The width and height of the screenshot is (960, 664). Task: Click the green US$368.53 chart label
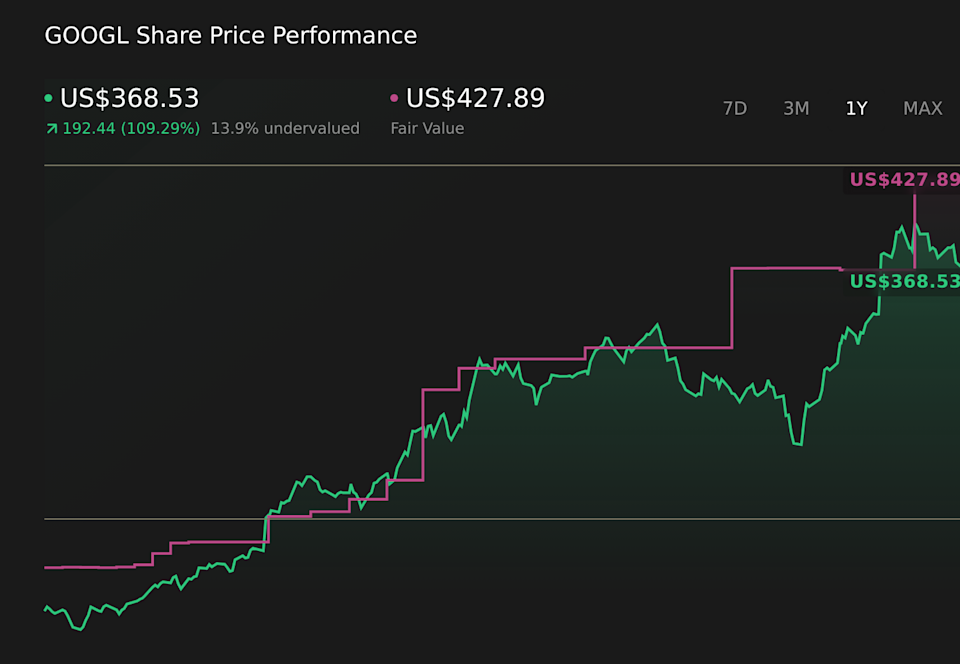904,282
